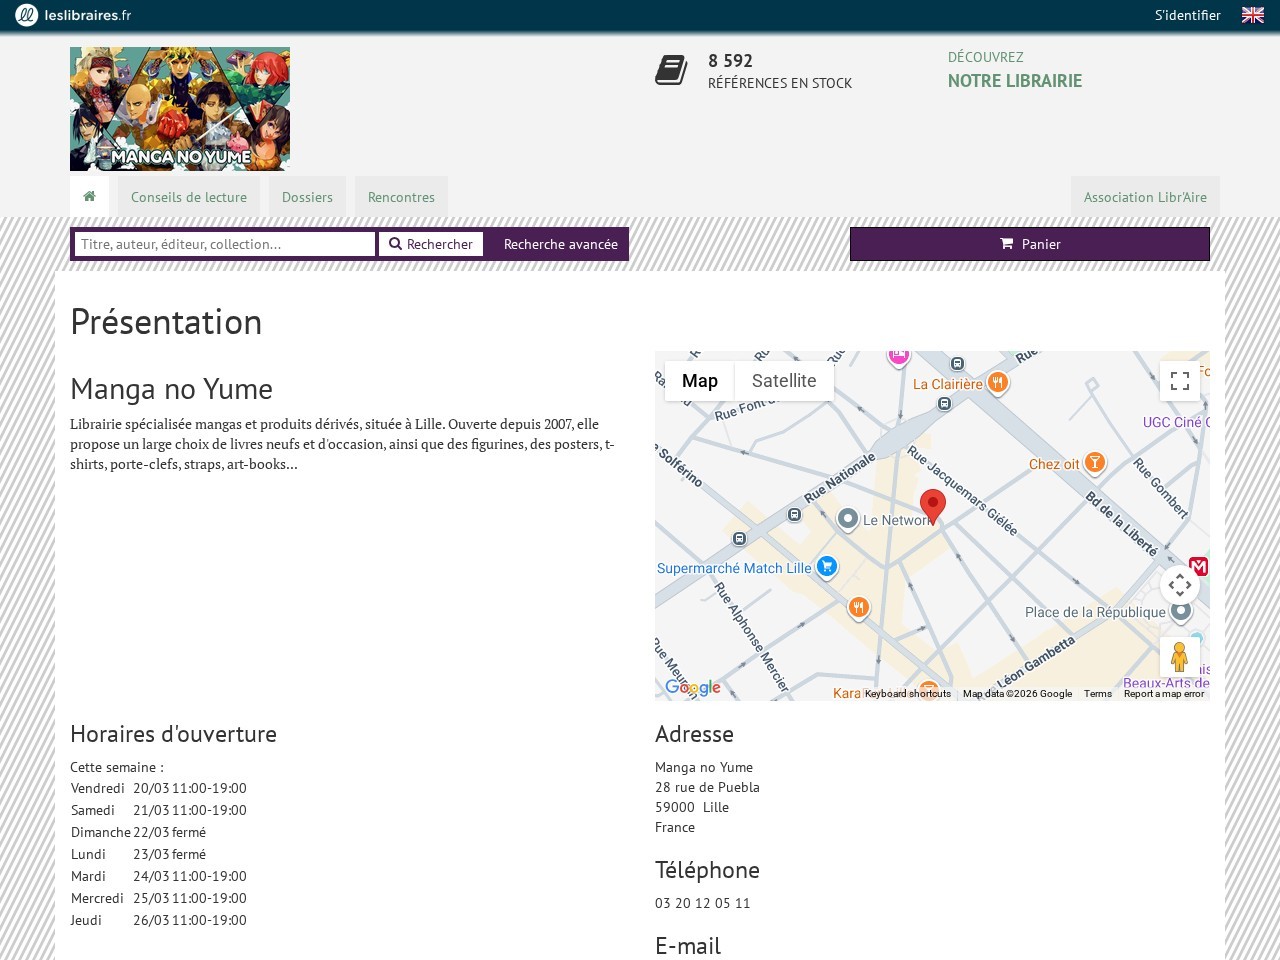
Task: Click the home icon tab
Action: (89, 196)
